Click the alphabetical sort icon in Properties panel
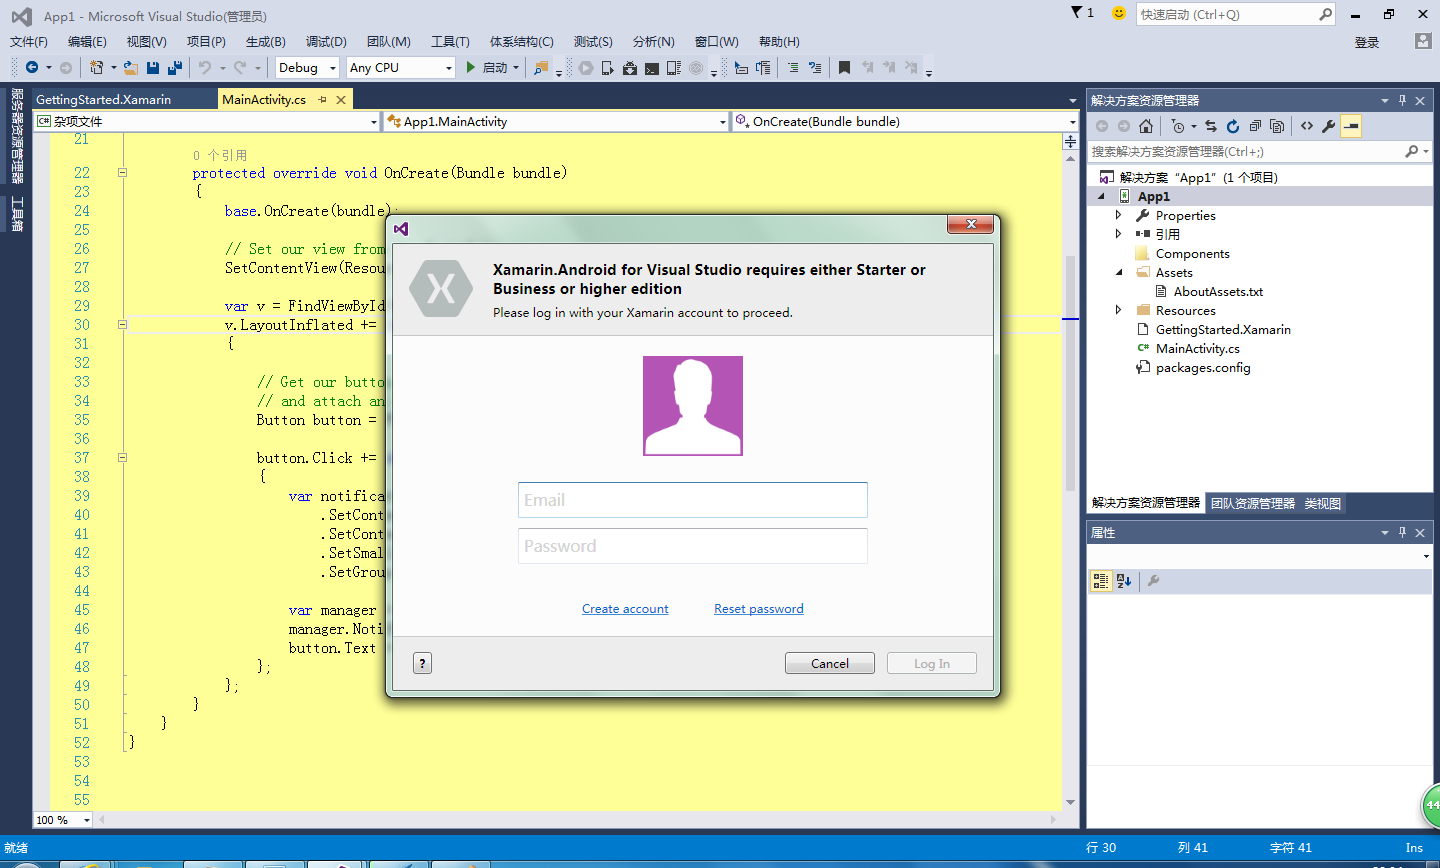 tap(1124, 581)
